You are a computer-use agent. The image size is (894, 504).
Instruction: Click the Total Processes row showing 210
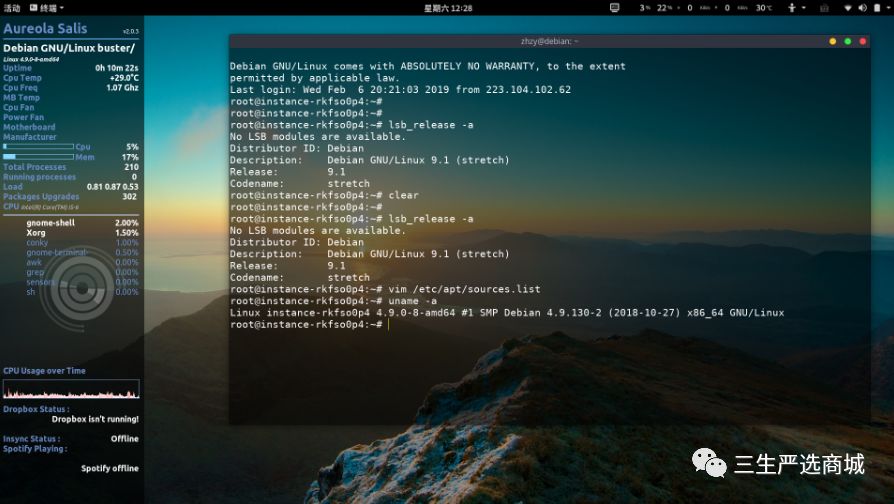pos(71,167)
